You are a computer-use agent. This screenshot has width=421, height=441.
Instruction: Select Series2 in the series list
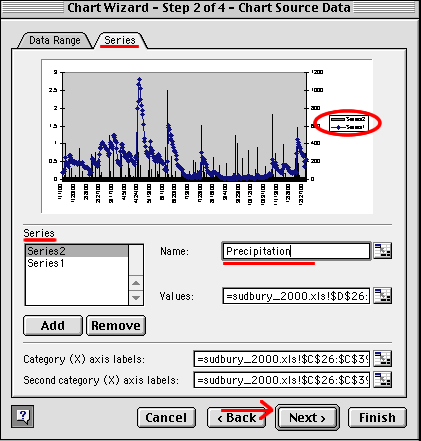pyautogui.click(x=76, y=251)
